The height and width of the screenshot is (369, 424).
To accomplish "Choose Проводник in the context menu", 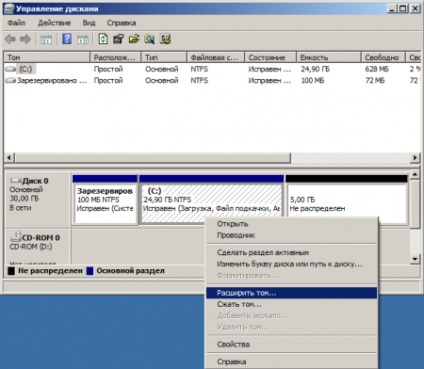I will click(x=292, y=235).
